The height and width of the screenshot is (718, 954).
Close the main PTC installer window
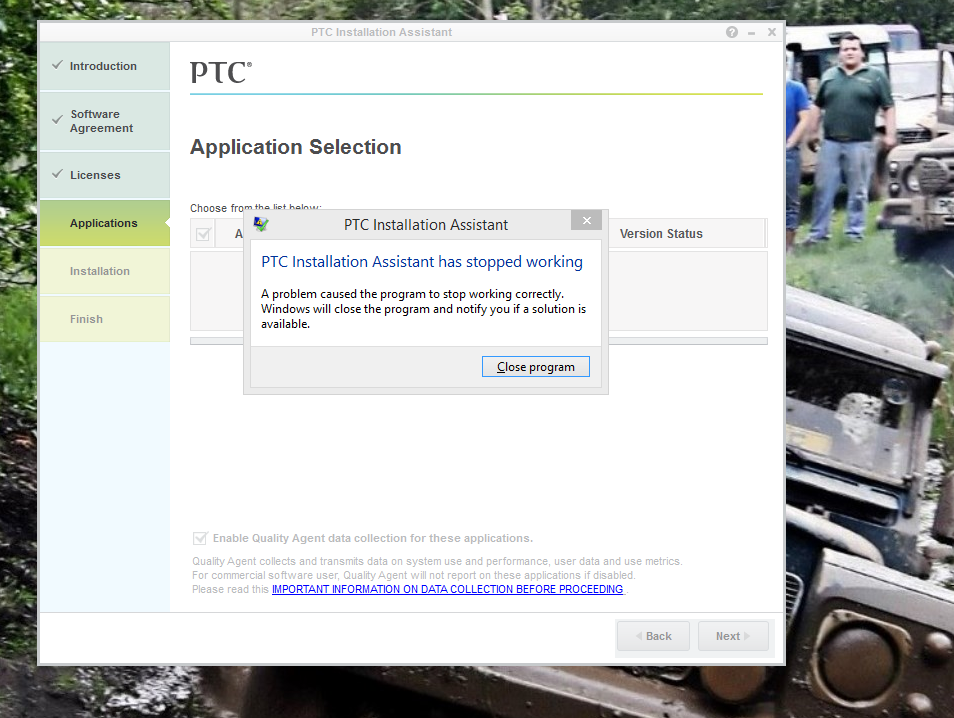pos(771,32)
